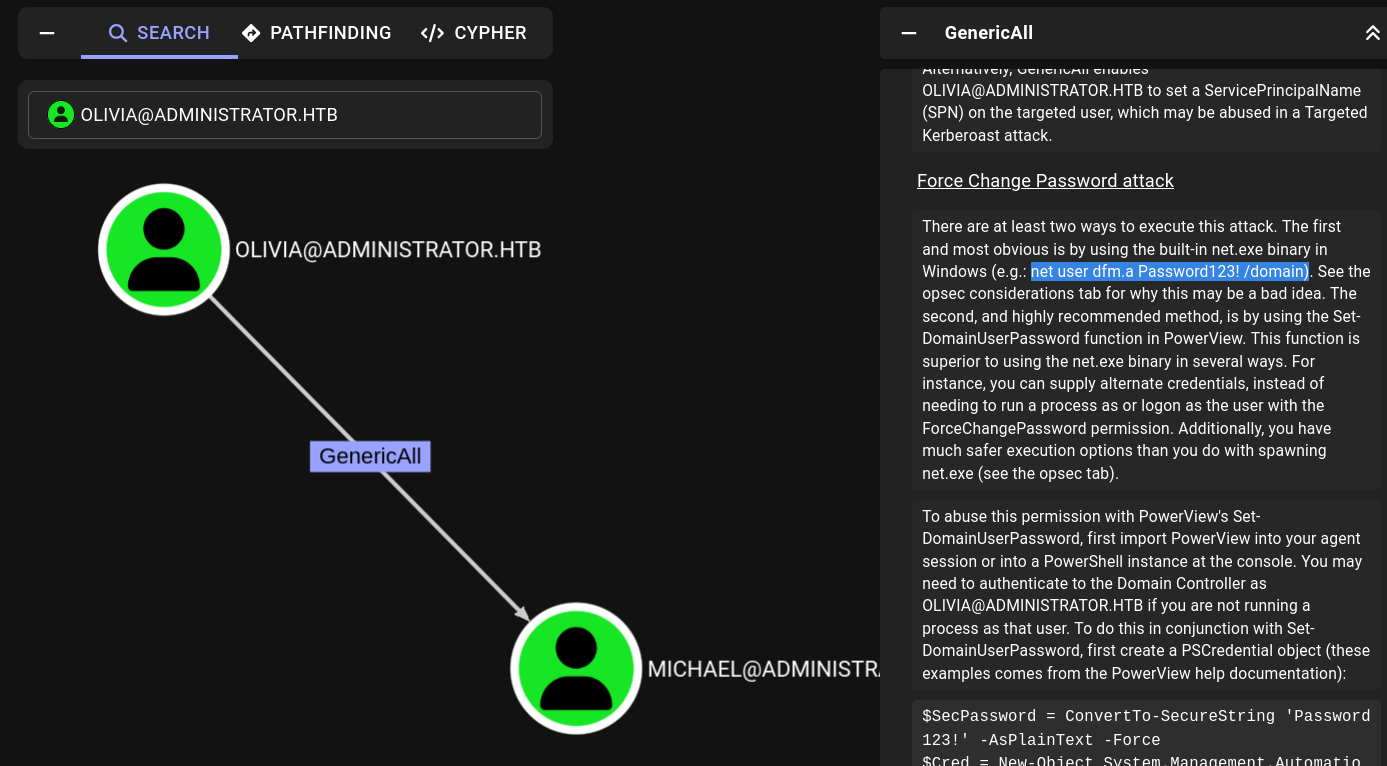Screen dimensions: 1387x766
Task: Expand the Force Change Password attack section
Action: click(x=1045, y=181)
